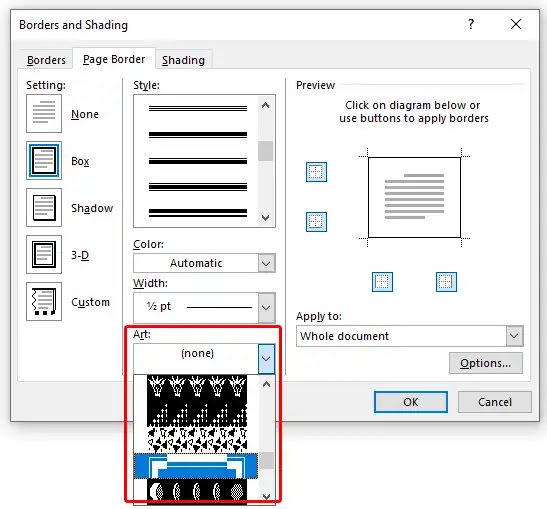The image size is (547, 509).
Task: Choose the second line style in Style list
Action: click(x=198, y=135)
